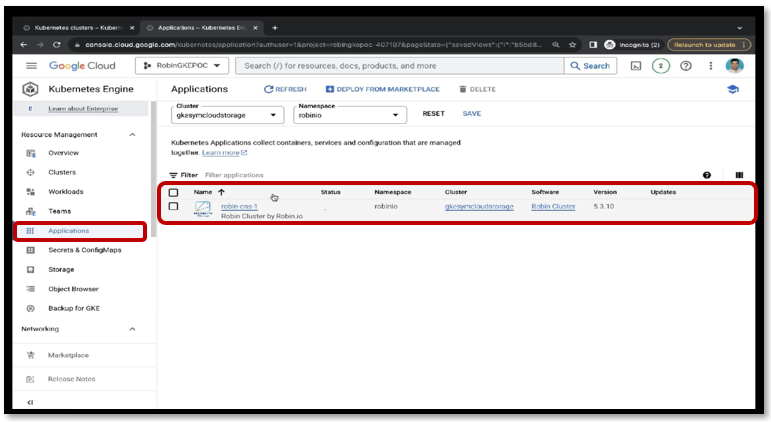Click the SAVE view button

[472, 114]
